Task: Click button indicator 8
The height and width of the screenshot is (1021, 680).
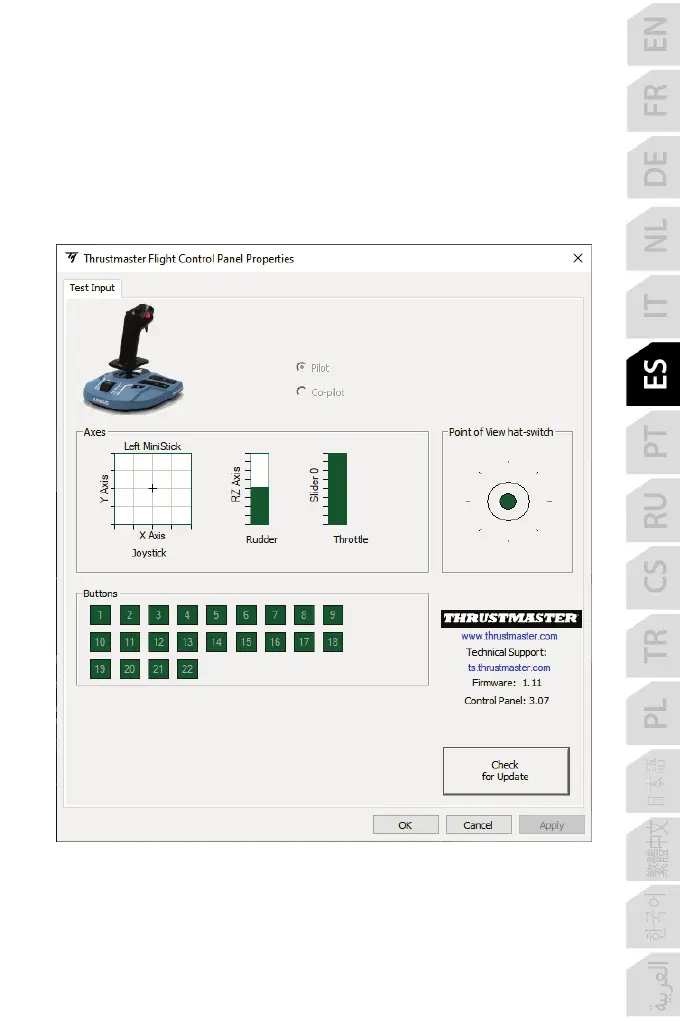Action: pyautogui.click(x=304, y=615)
